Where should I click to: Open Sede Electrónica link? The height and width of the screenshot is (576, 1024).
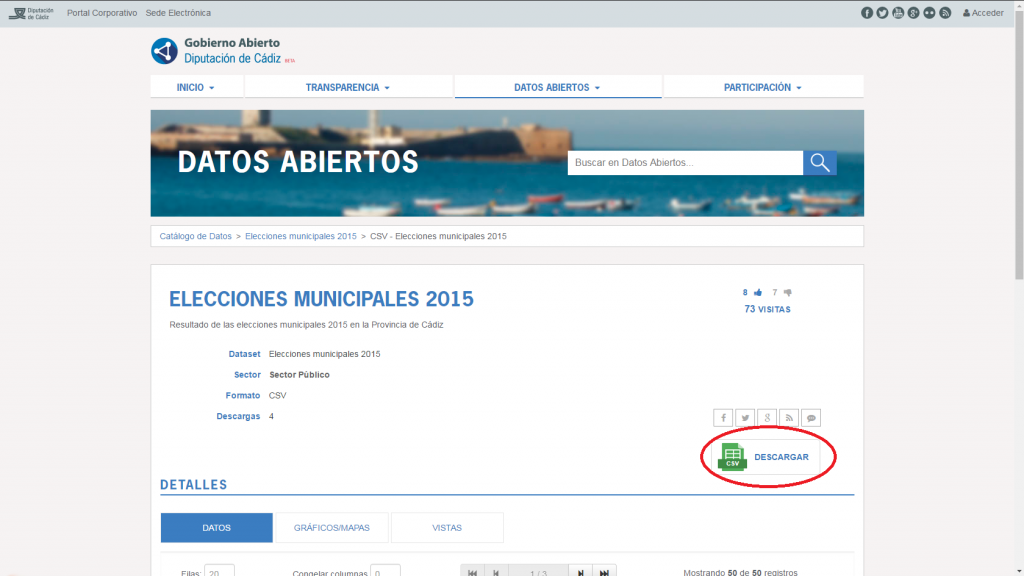coord(178,13)
